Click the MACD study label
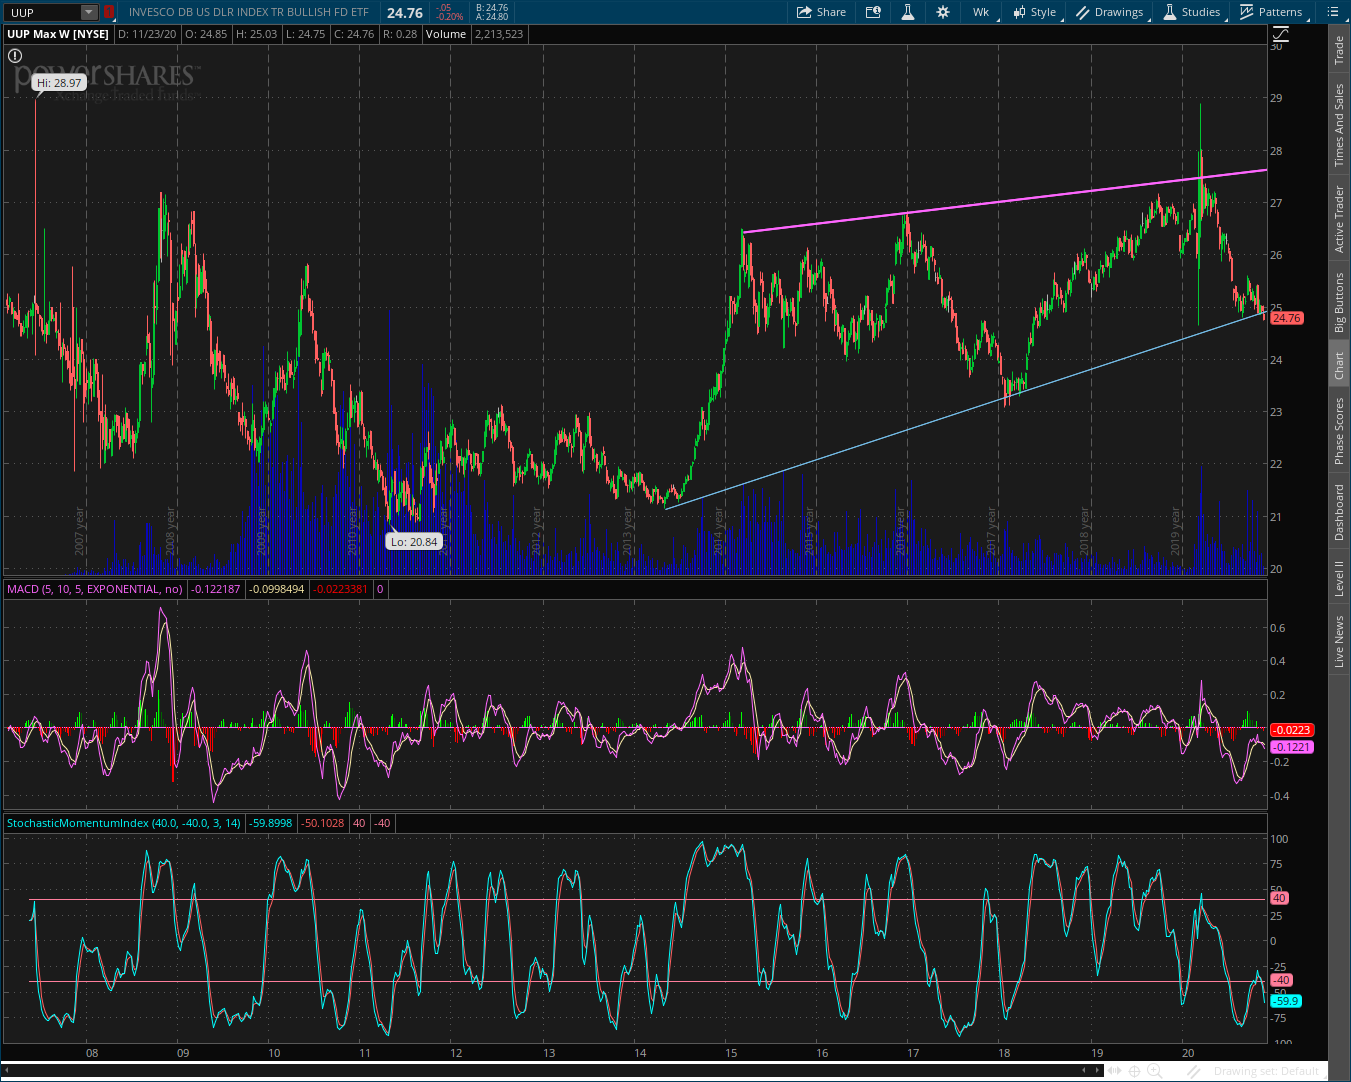1351x1082 pixels. coord(95,589)
